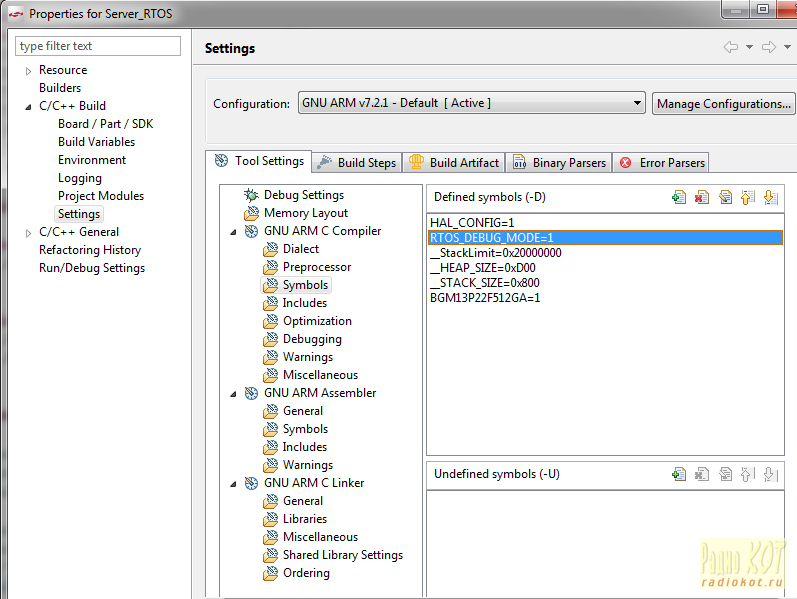797x599 pixels.
Task: Open compiler Warnings settings
Action: pos(308,357)
